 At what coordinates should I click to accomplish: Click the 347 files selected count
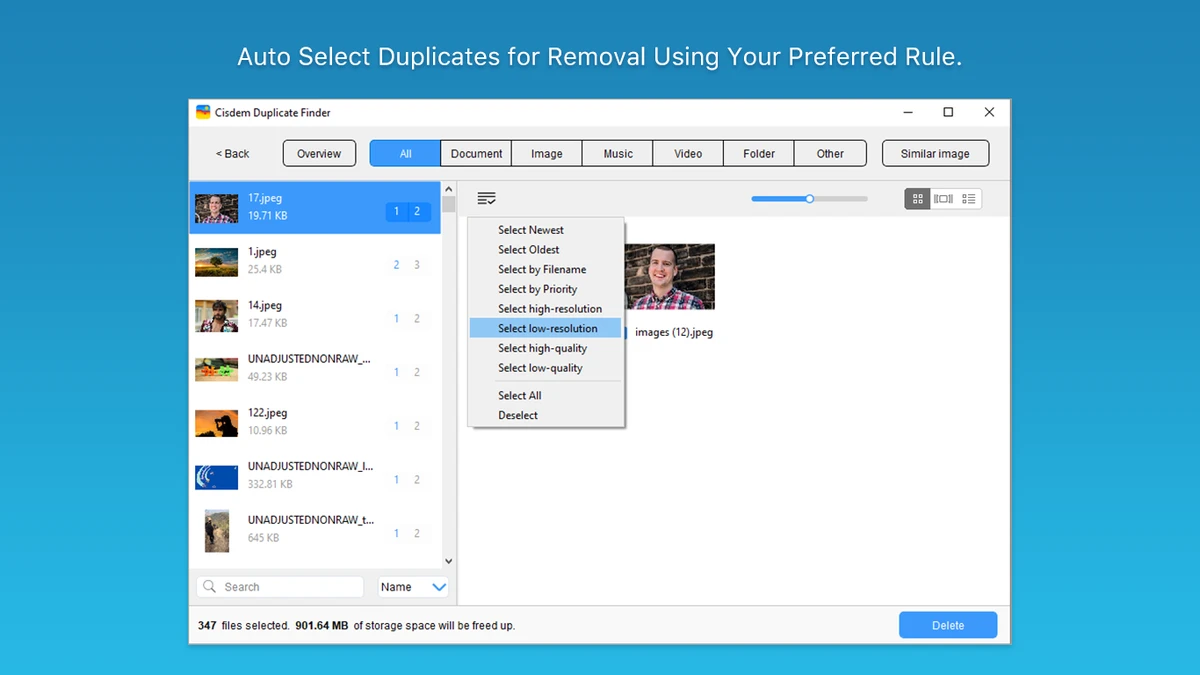tap(243, 626)
